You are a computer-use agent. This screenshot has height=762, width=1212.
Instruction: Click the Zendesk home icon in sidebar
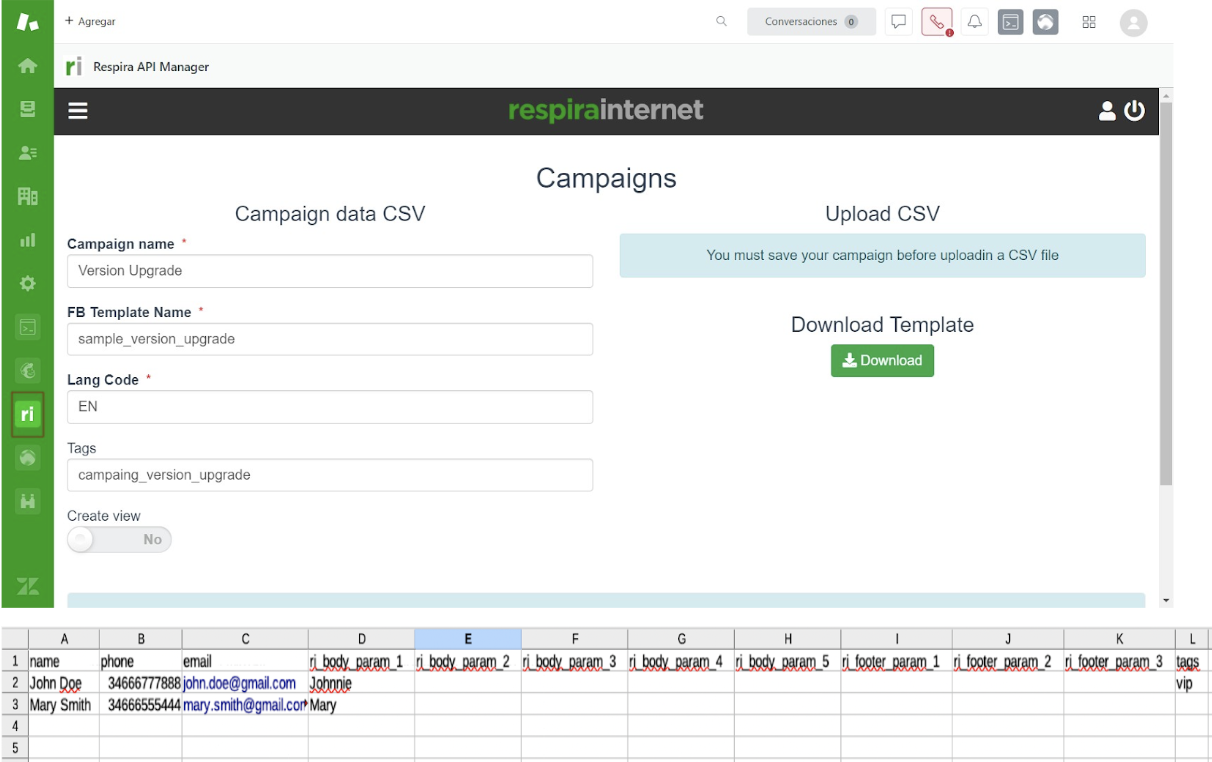click(x=28, y=66)
